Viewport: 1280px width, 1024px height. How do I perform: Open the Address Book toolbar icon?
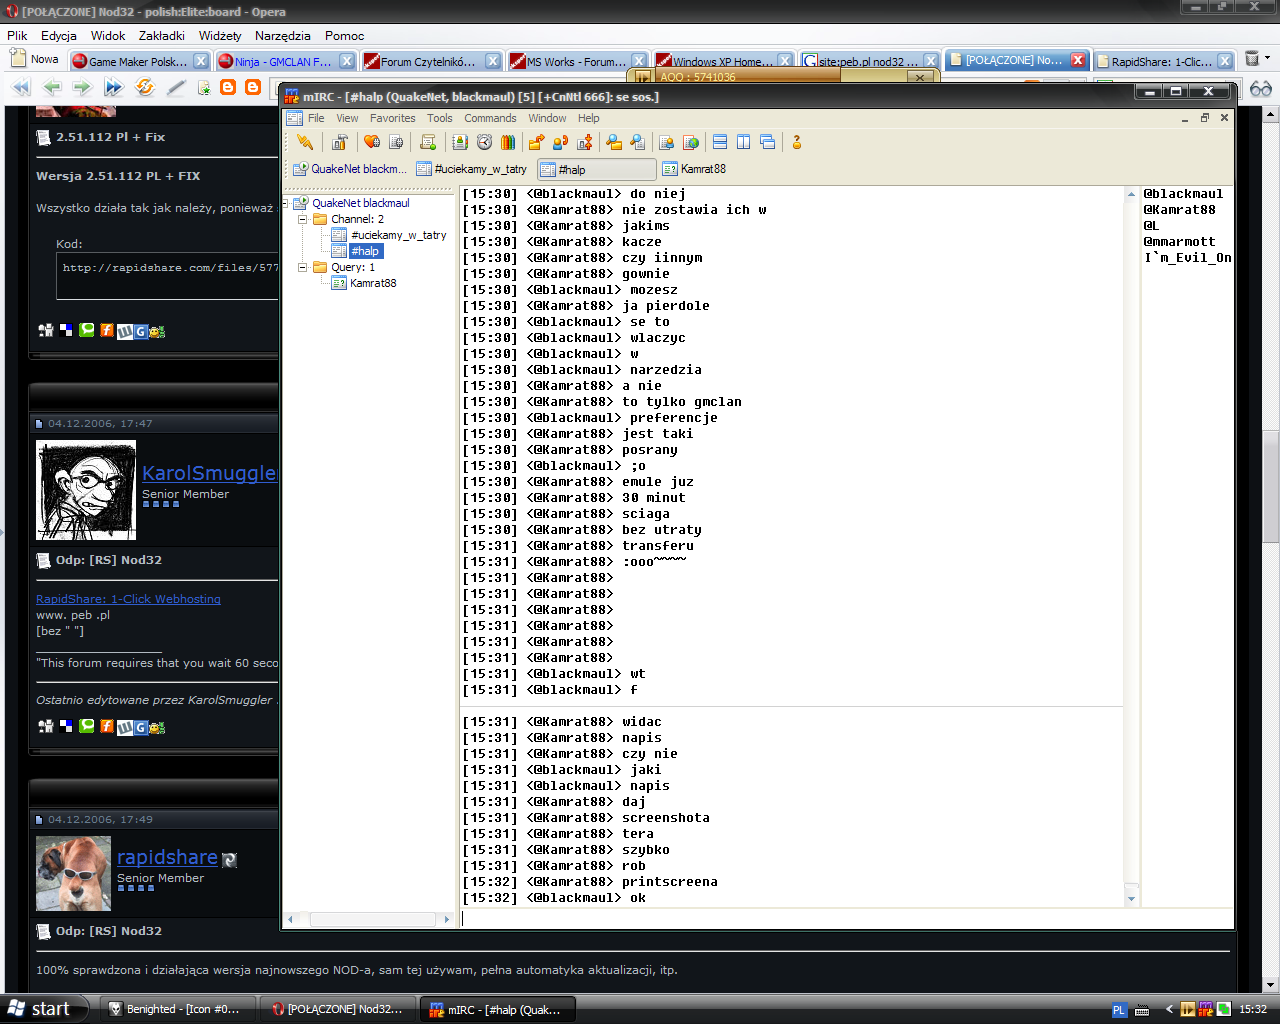460,142
